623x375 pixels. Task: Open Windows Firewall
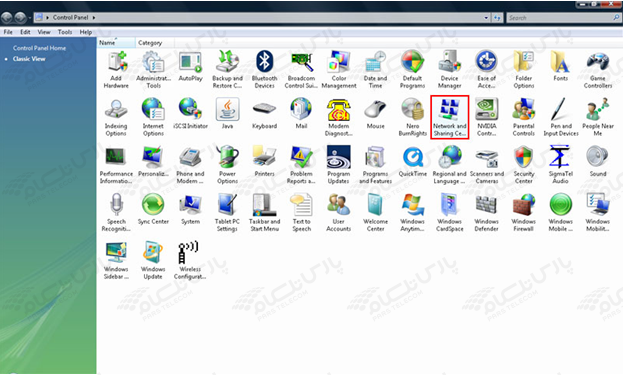click(524, 213)
